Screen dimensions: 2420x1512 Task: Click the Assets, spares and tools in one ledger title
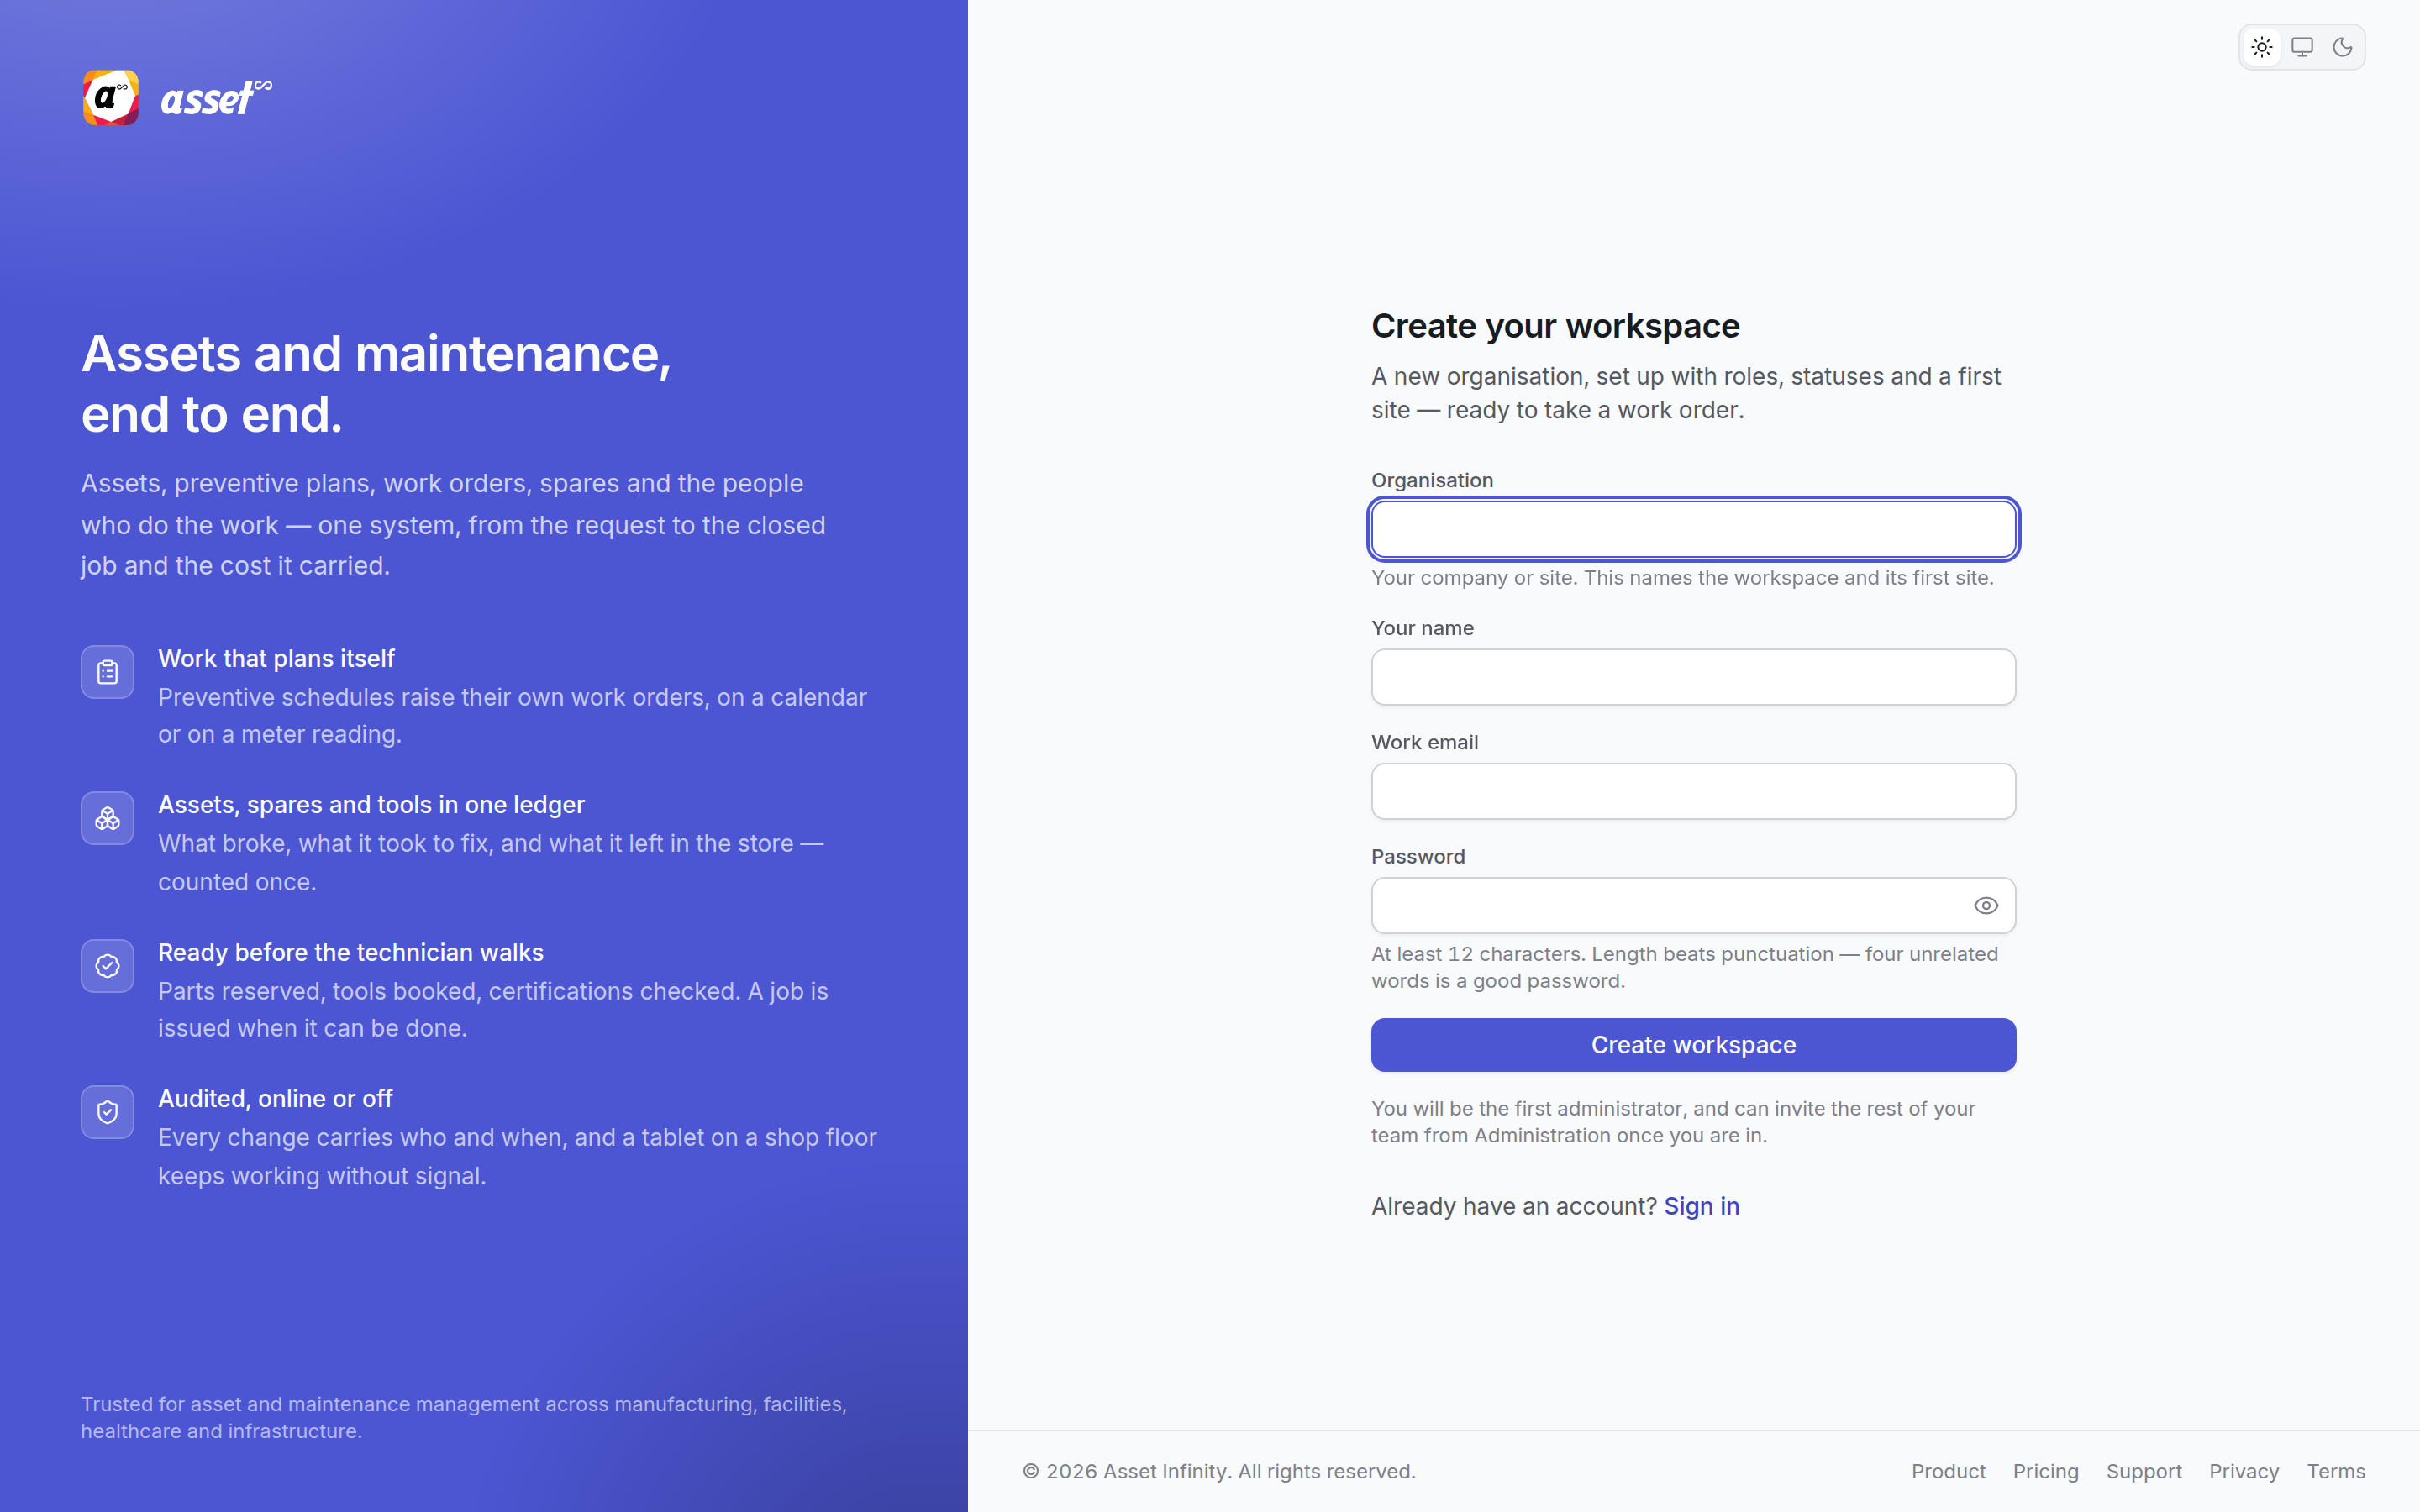coord(371,804)
